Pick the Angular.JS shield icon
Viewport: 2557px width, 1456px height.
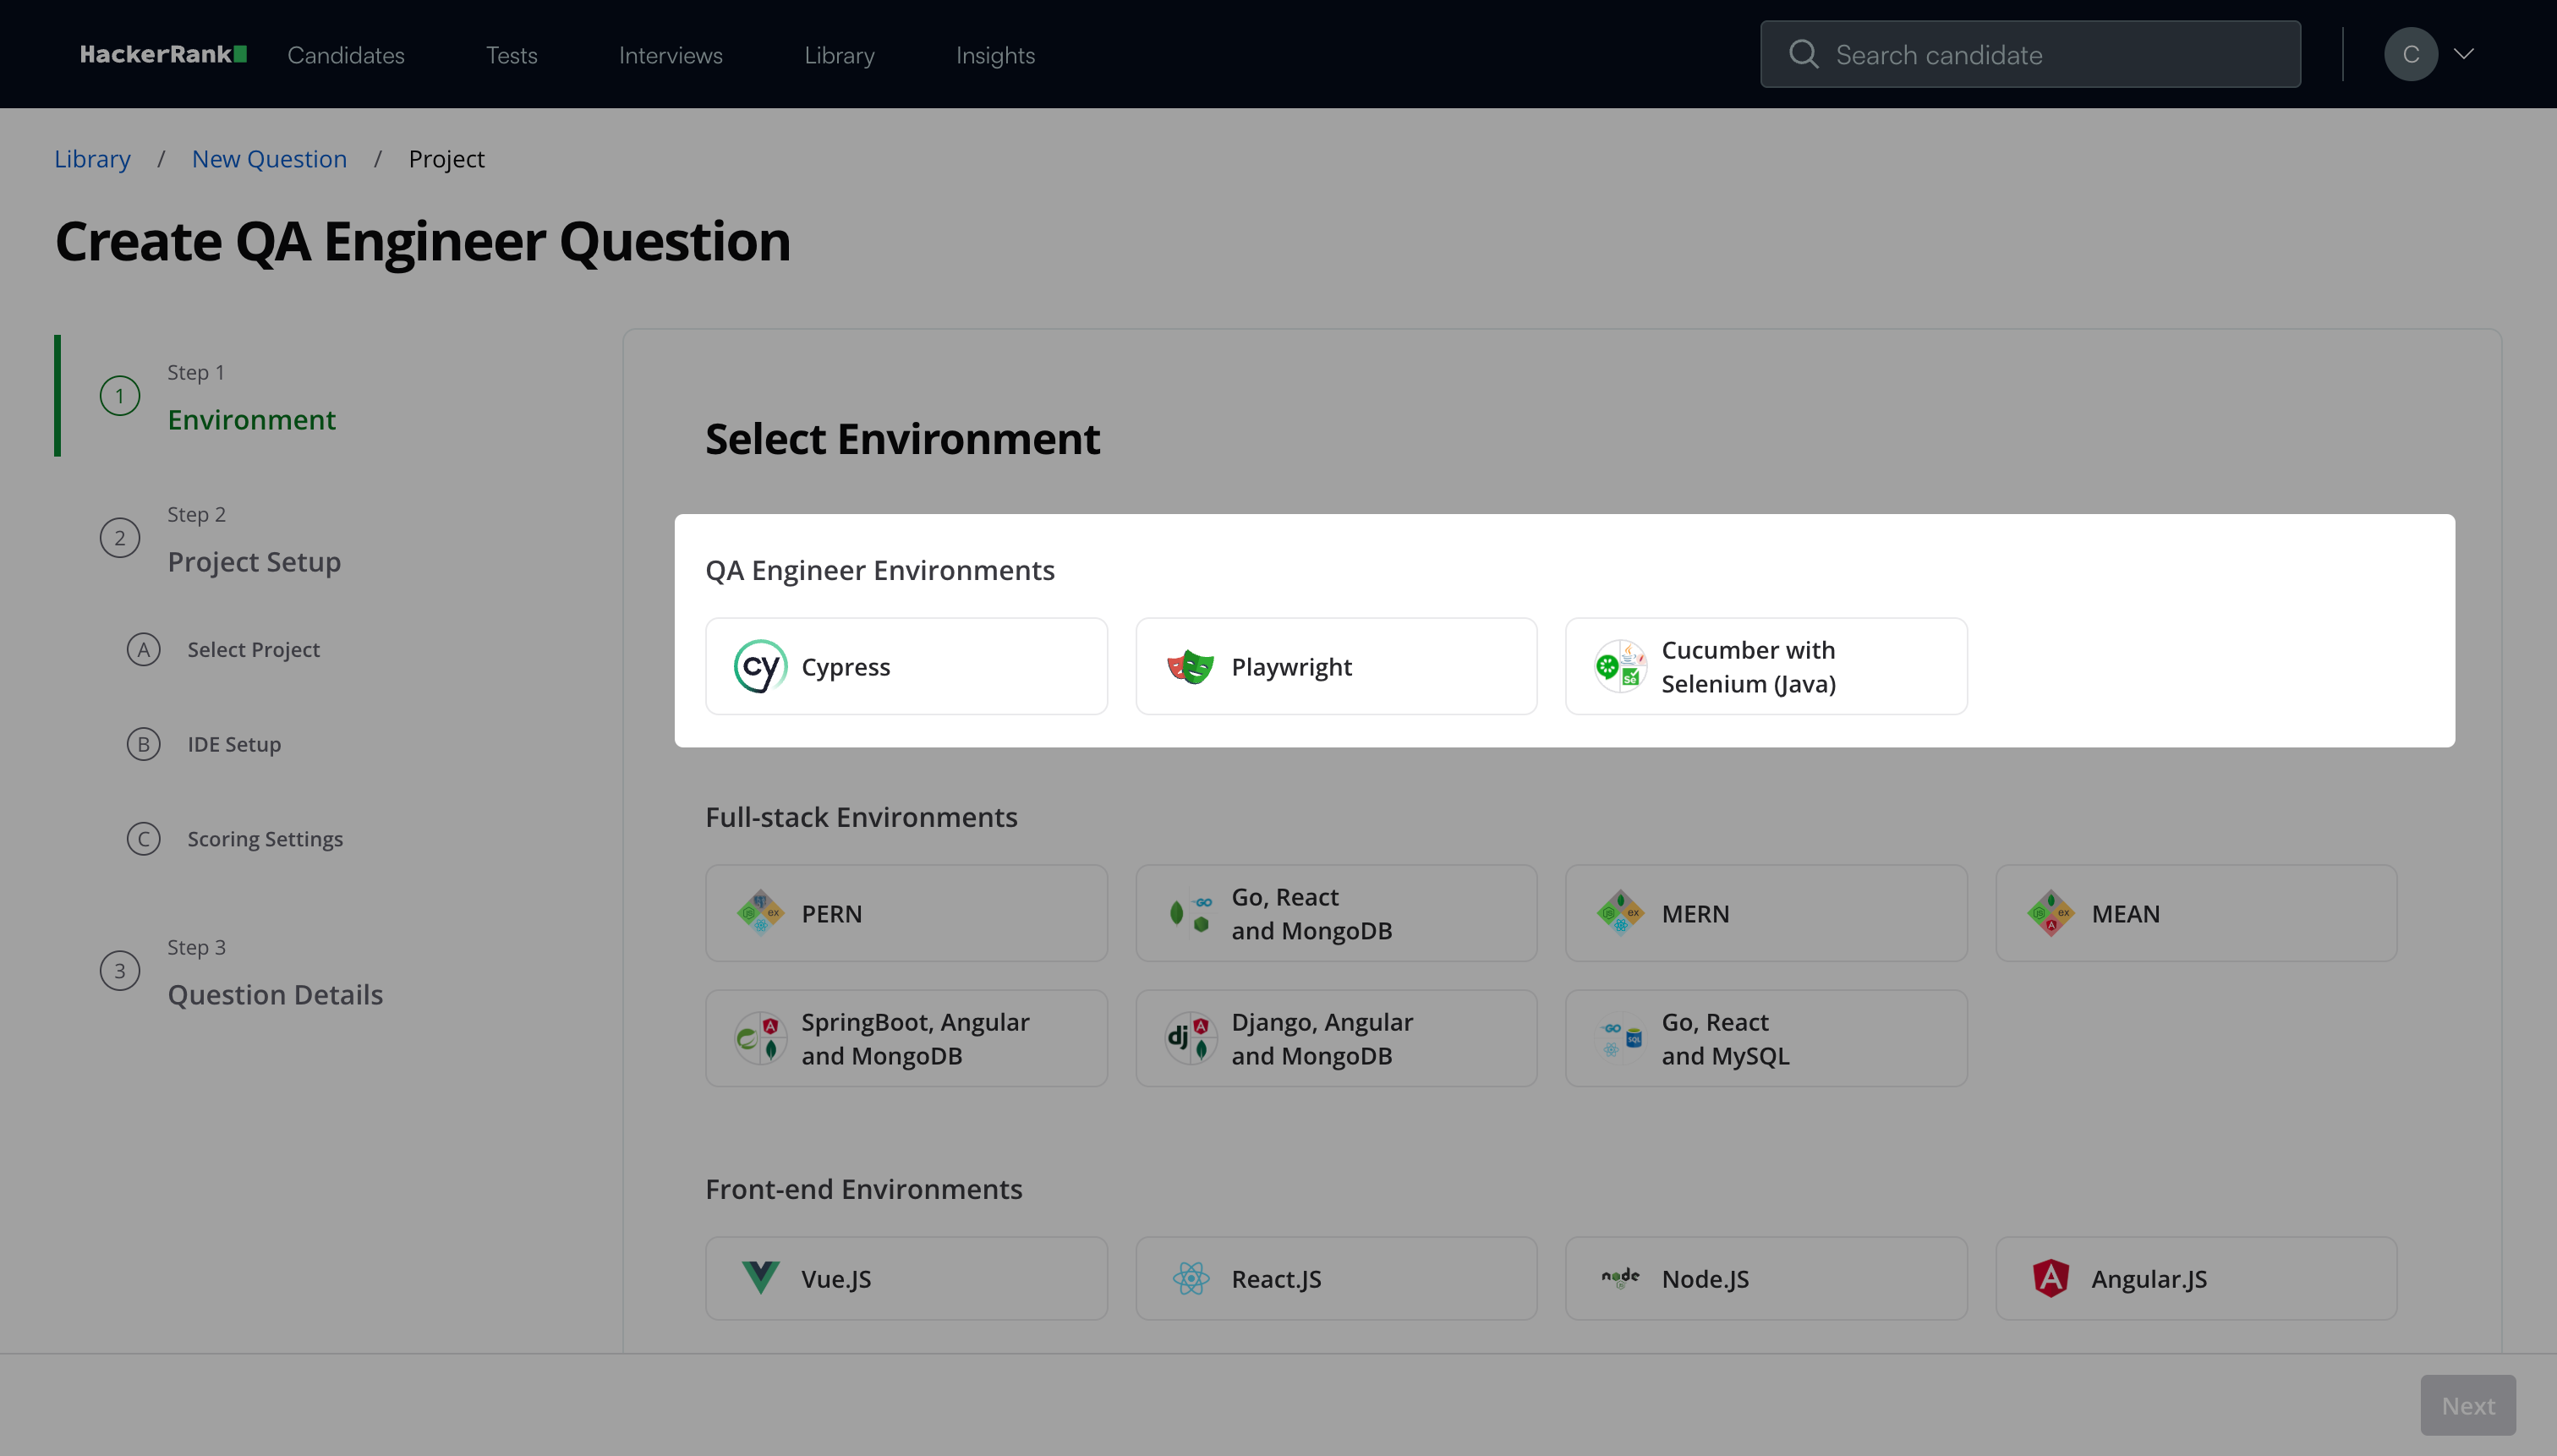coord(2050,1278)
